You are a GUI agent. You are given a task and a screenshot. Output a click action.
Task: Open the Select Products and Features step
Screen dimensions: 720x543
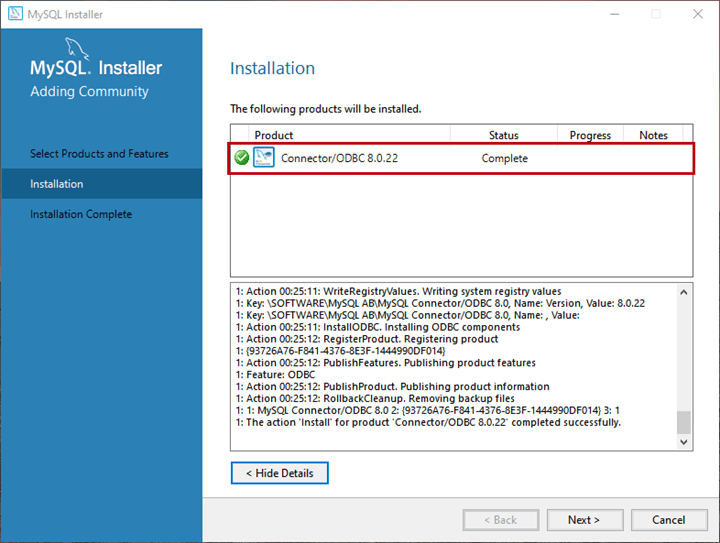(99, 154)
